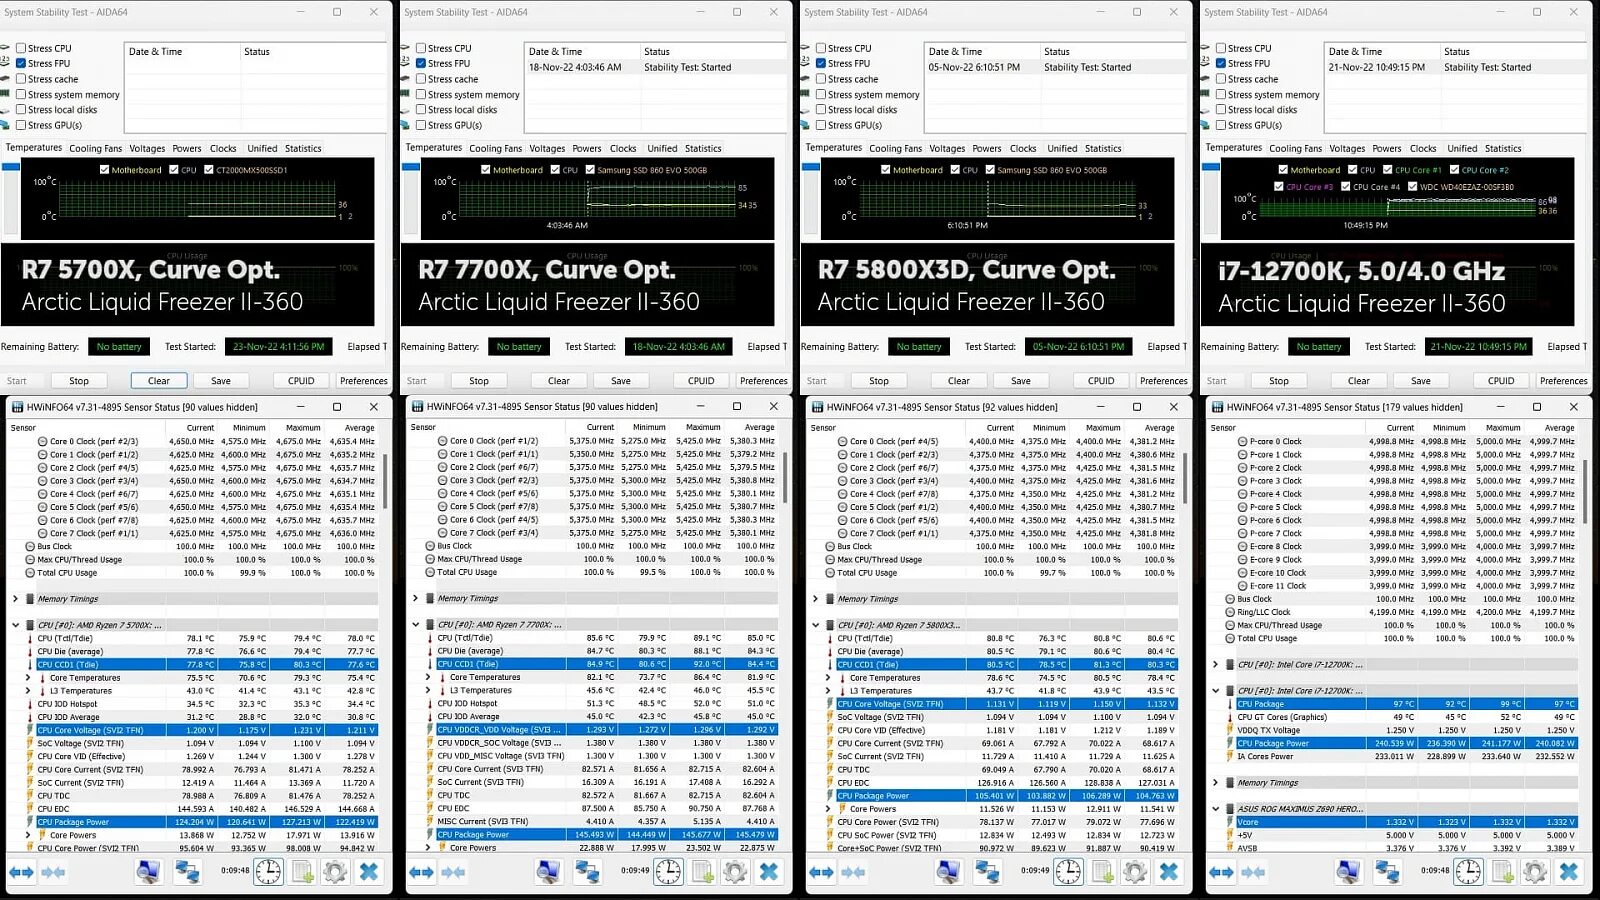The width and height of the screenshot is (1600, 900).
Task: Click the logging sheet icon in the Ryzen 7 5700X HWiNFO window
Action: click(x=302, y=872)
